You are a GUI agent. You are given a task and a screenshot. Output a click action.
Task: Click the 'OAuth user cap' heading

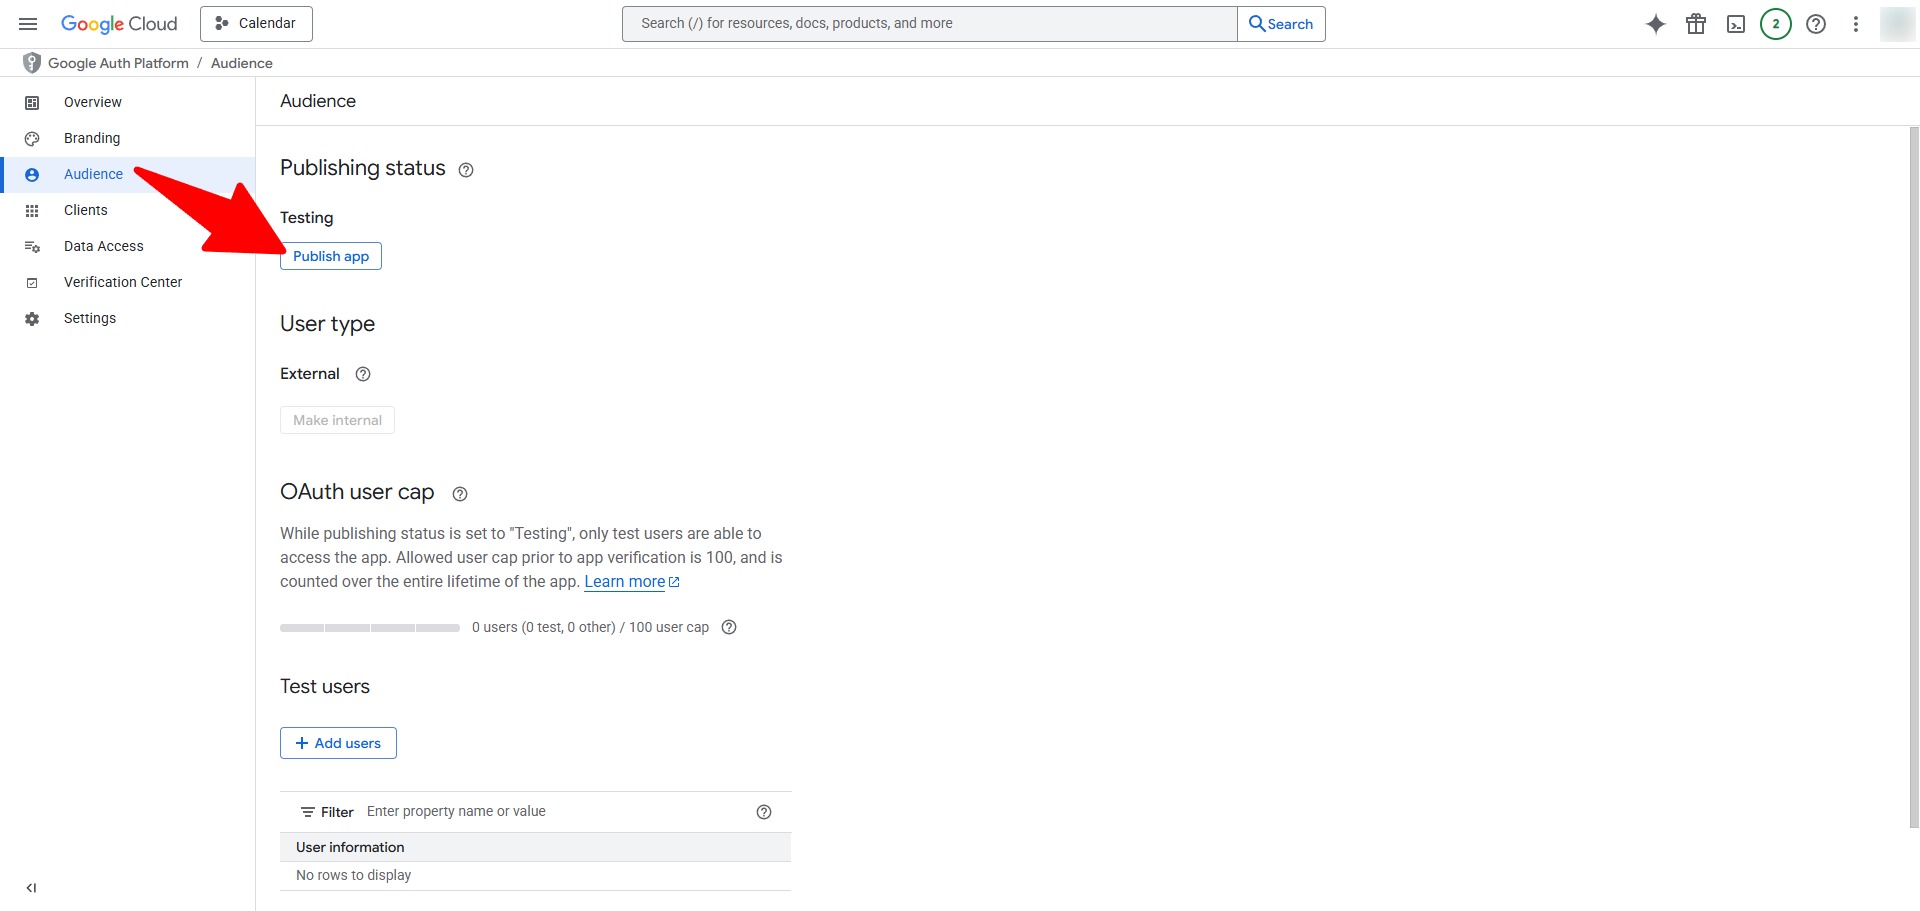click(357, 492)
